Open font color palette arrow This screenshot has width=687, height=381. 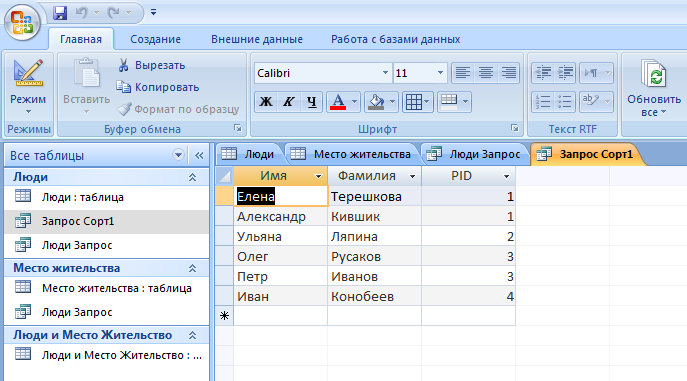coord(354,102)
